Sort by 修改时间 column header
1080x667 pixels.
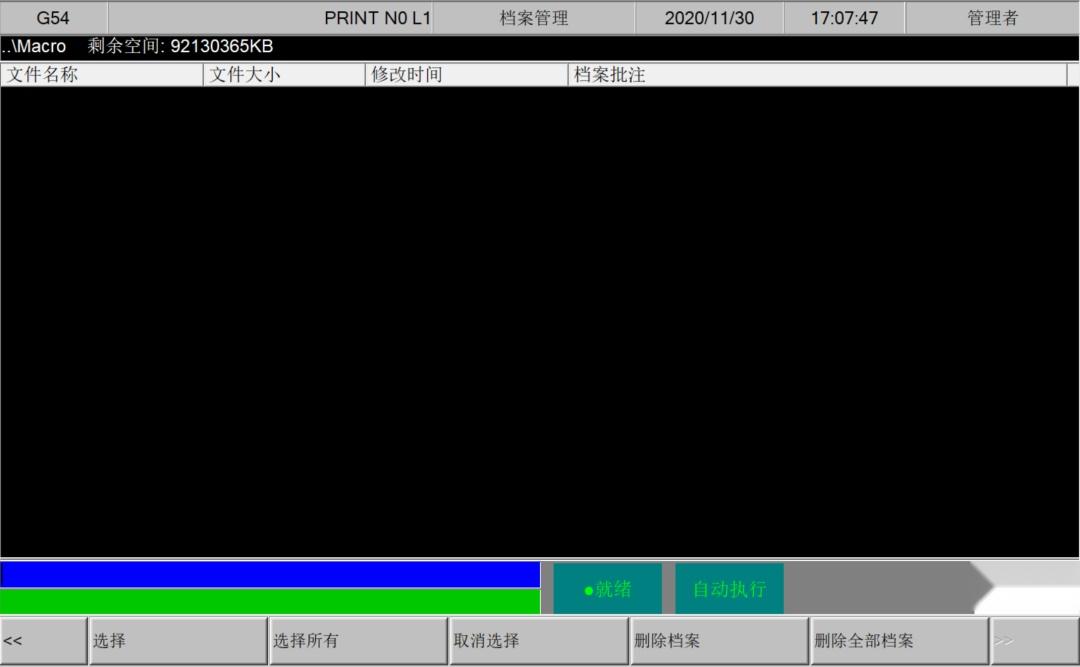467,74
